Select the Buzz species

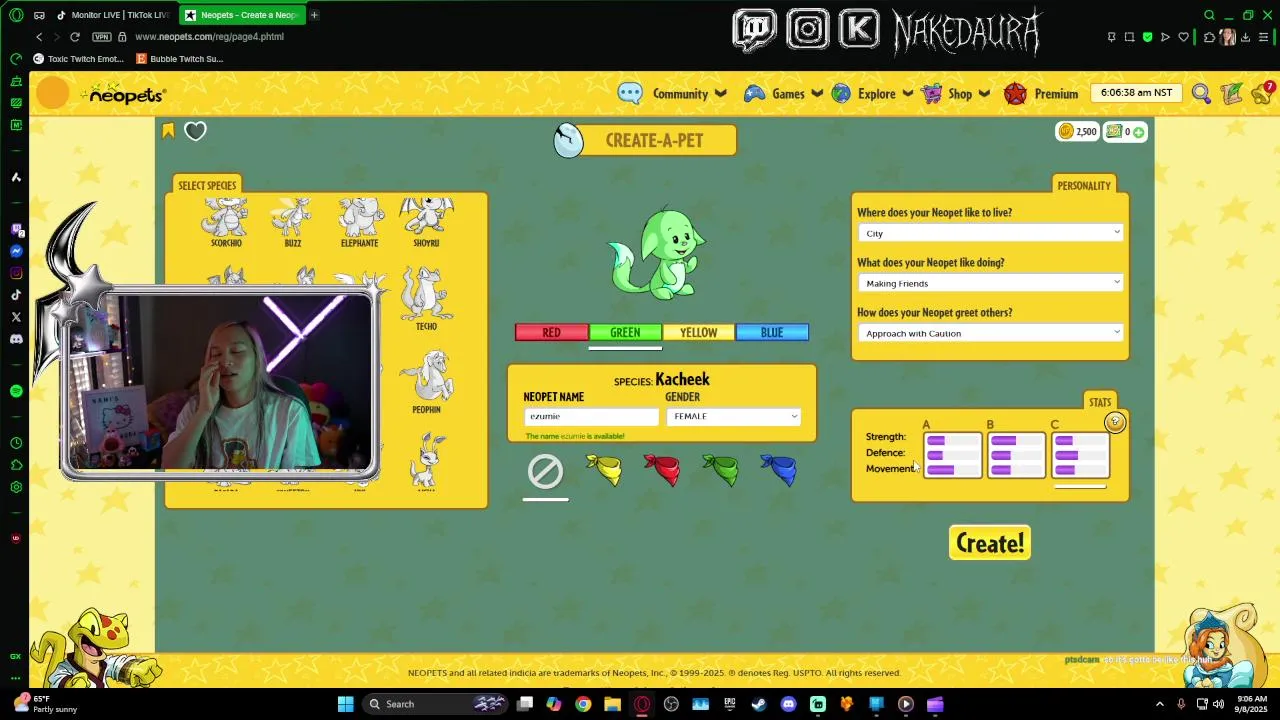point(292,222)
